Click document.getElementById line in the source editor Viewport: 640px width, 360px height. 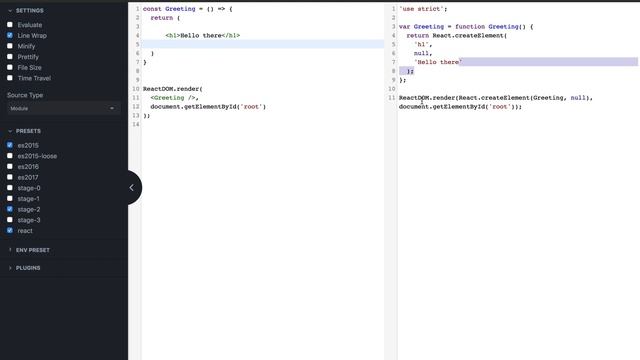coord(208,107)
